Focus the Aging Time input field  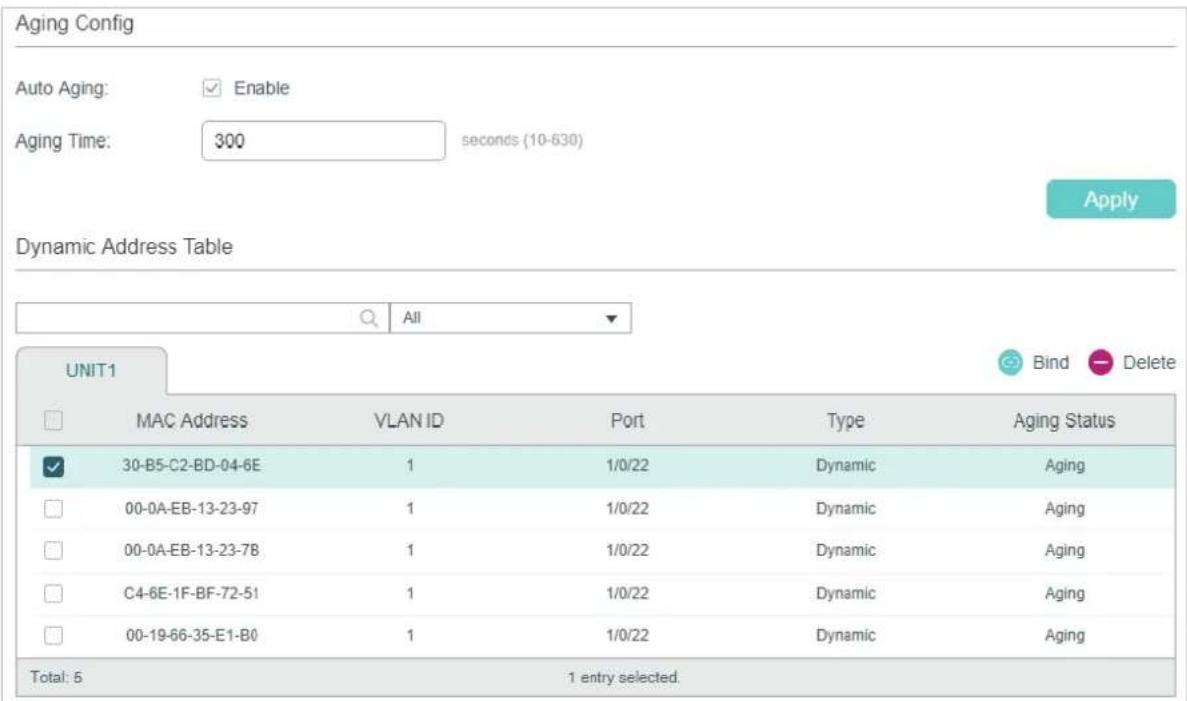point(323,141)
